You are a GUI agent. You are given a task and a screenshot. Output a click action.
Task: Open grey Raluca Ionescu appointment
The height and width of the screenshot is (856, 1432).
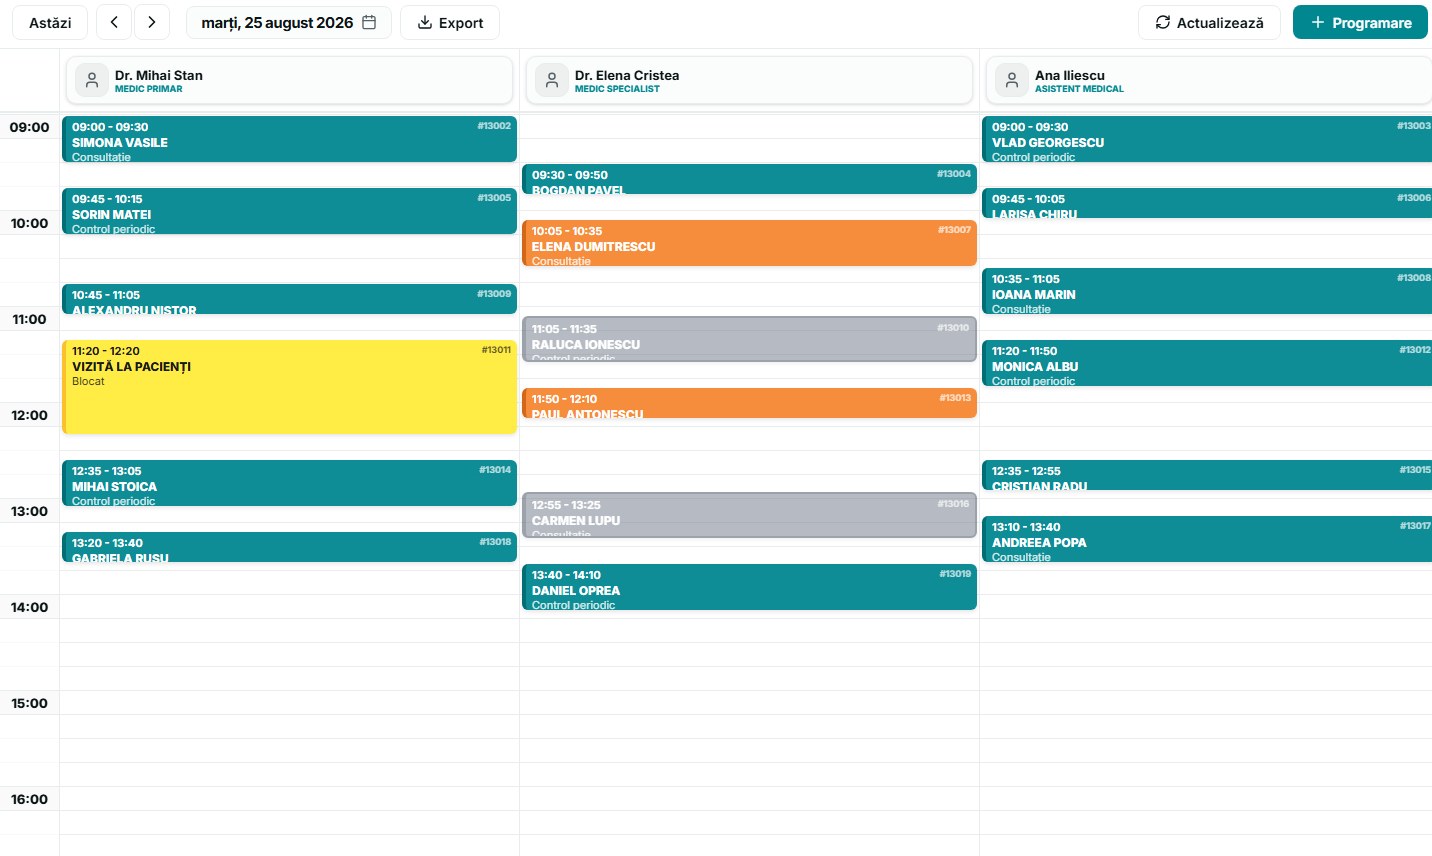tap(749, 339)
